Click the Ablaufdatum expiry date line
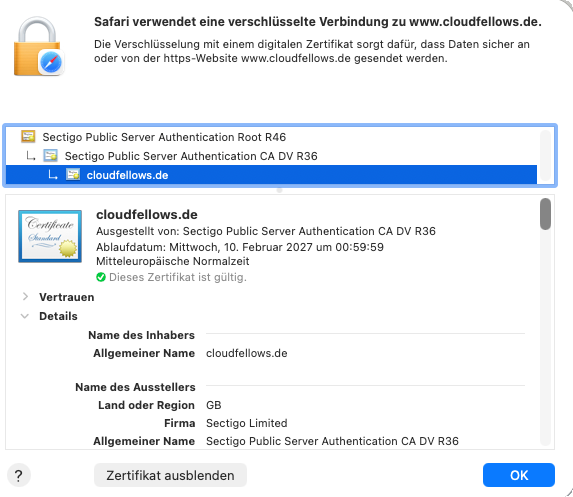This screenshot has width=573, height=497. (240, 247)
